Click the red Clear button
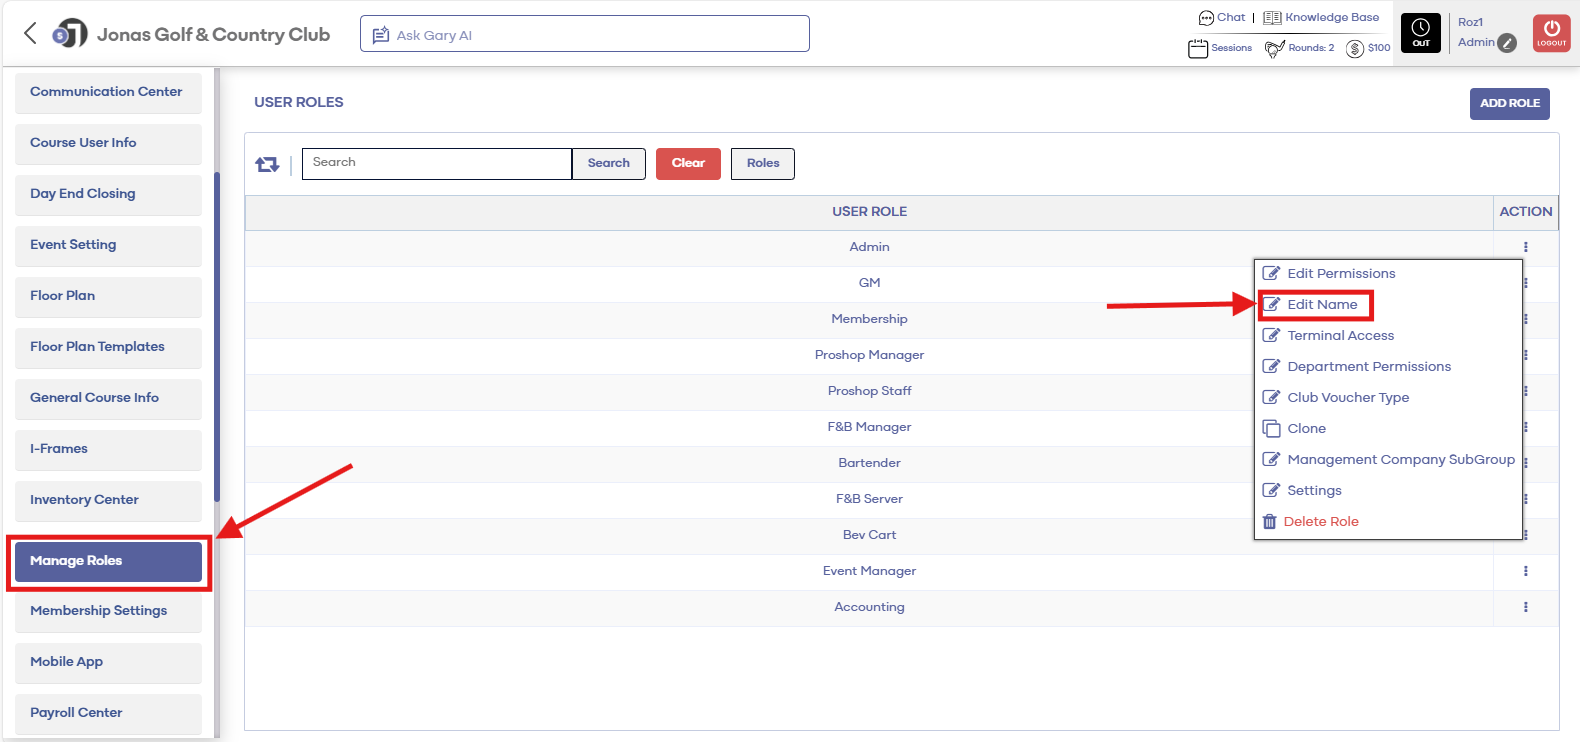Image resolution: width=1580 pixels, height=742 pixels. click(x=688, y=164)
